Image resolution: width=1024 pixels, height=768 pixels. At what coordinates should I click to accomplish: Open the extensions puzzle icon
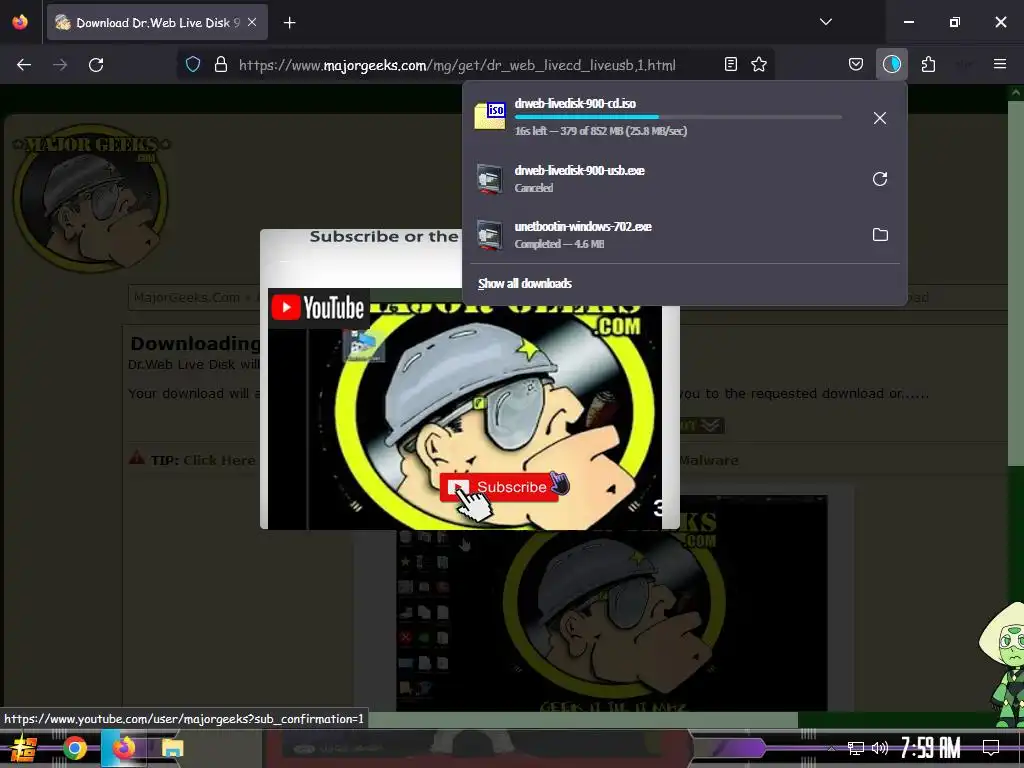click(928, 64)
